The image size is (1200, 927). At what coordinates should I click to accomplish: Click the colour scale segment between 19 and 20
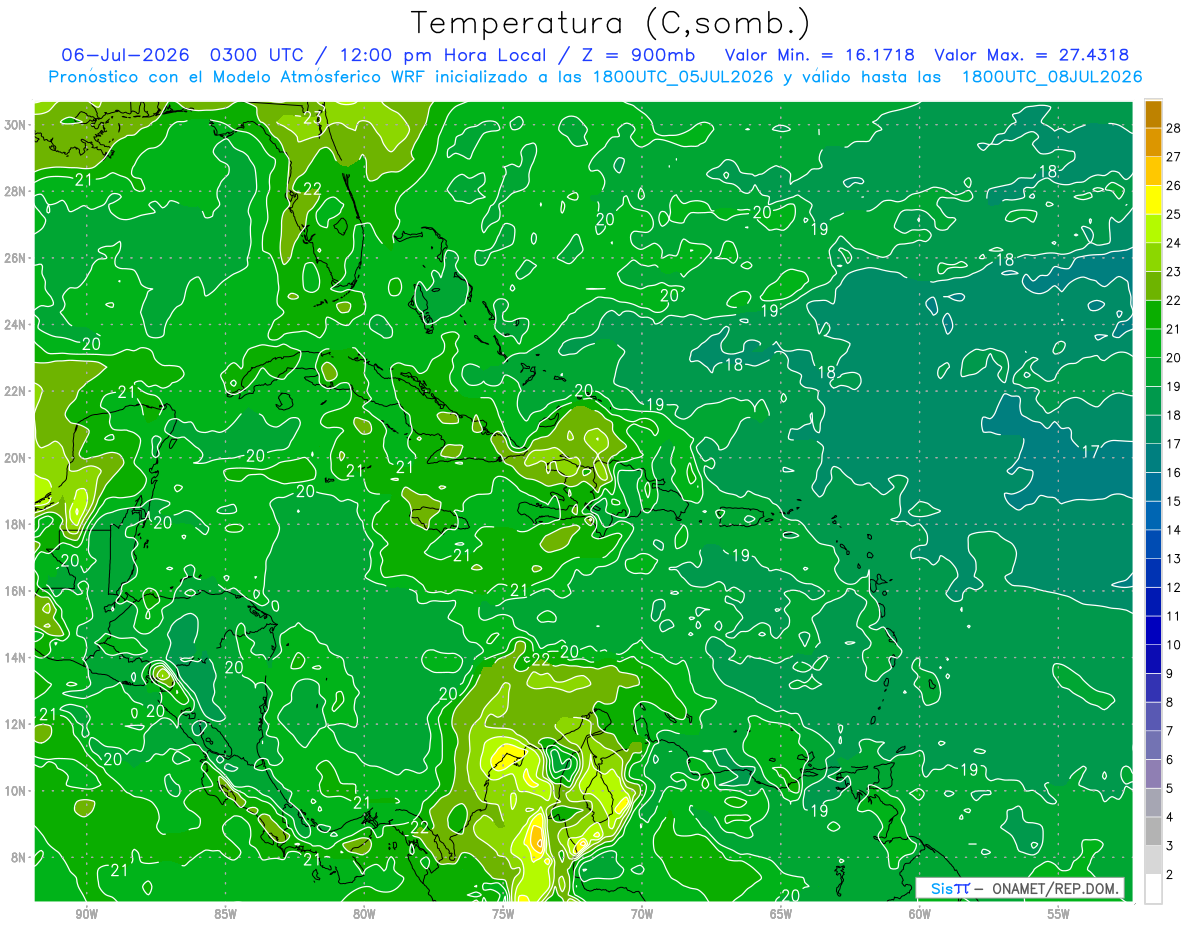[1153, 372]
